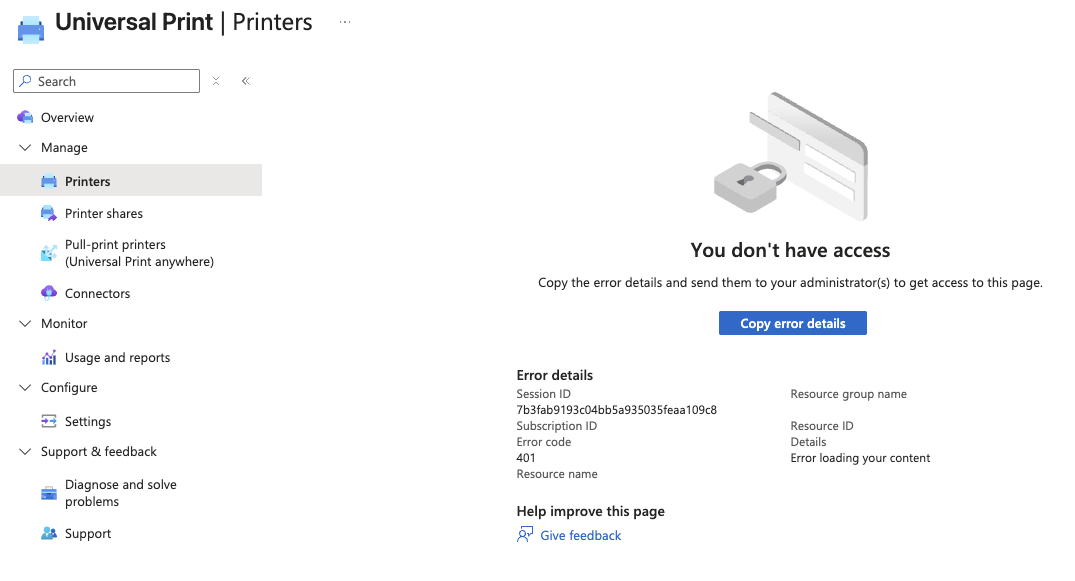This screenshot has height=581, width=1075.
Task: Collapse the Support & feedback section
Action: pyautogui.click(x=25, y=452)
